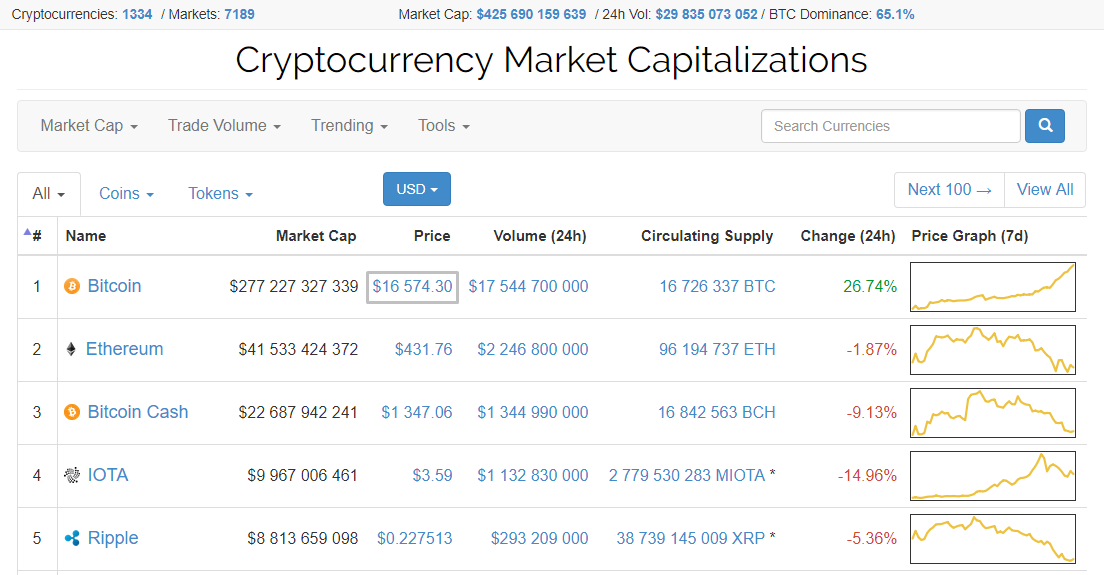This screenshot has width=1104, height=575.
Task: Go to Next 100 results
Action: pyautogui.click(x=949, y=190)
